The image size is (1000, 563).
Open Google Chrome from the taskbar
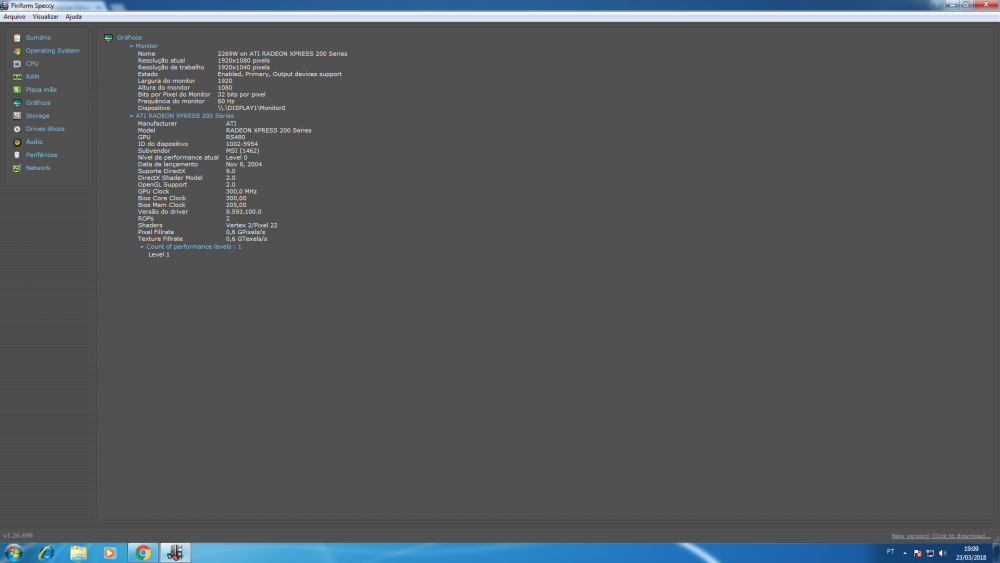click(143, 552)
